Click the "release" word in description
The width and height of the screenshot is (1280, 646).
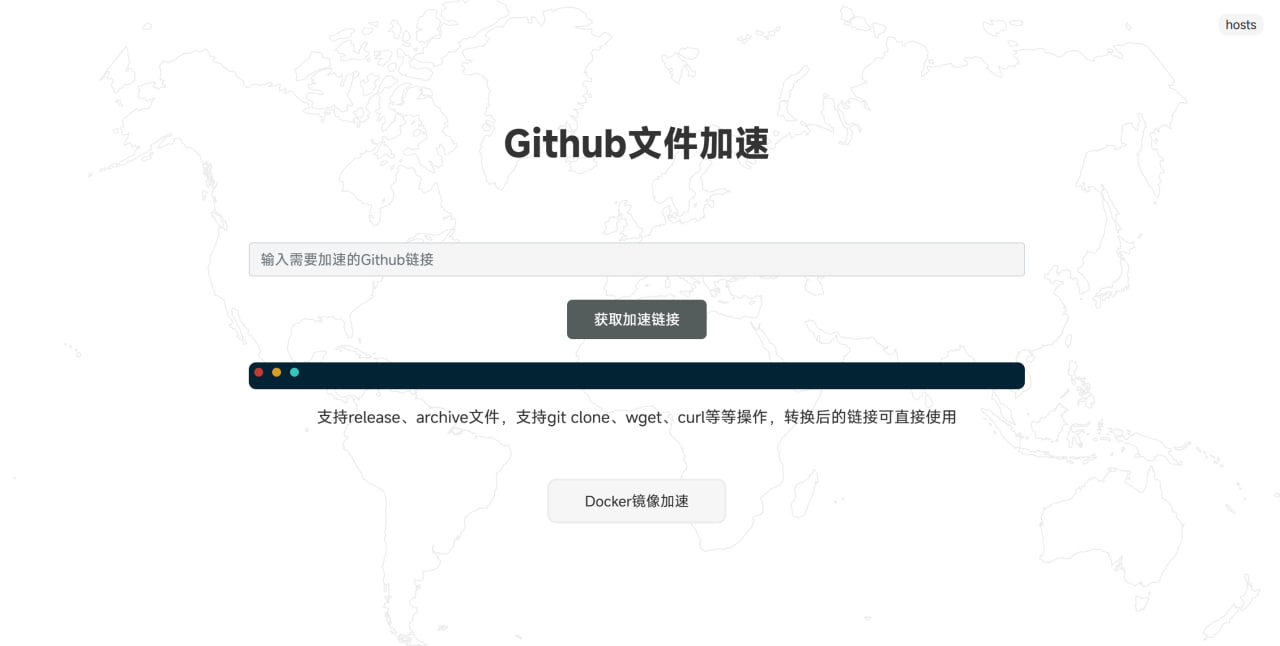click(x=374, y=418)
